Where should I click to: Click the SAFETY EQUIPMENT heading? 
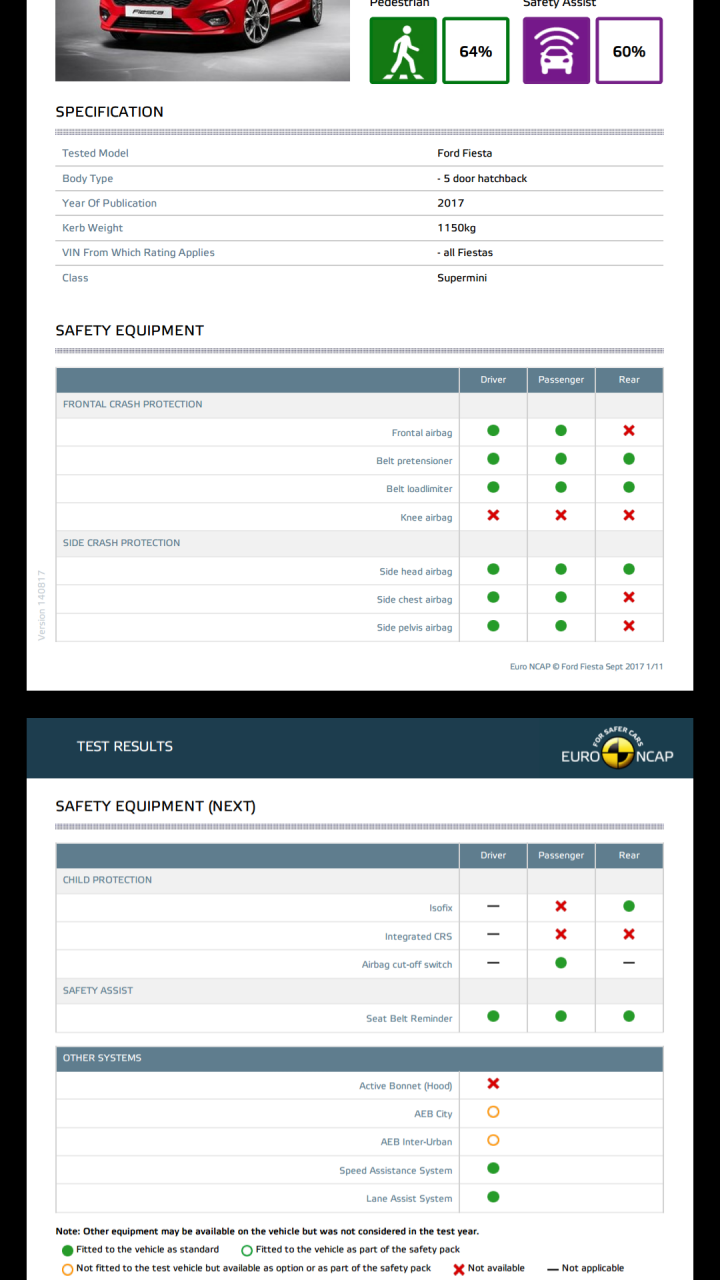point(129,331)
